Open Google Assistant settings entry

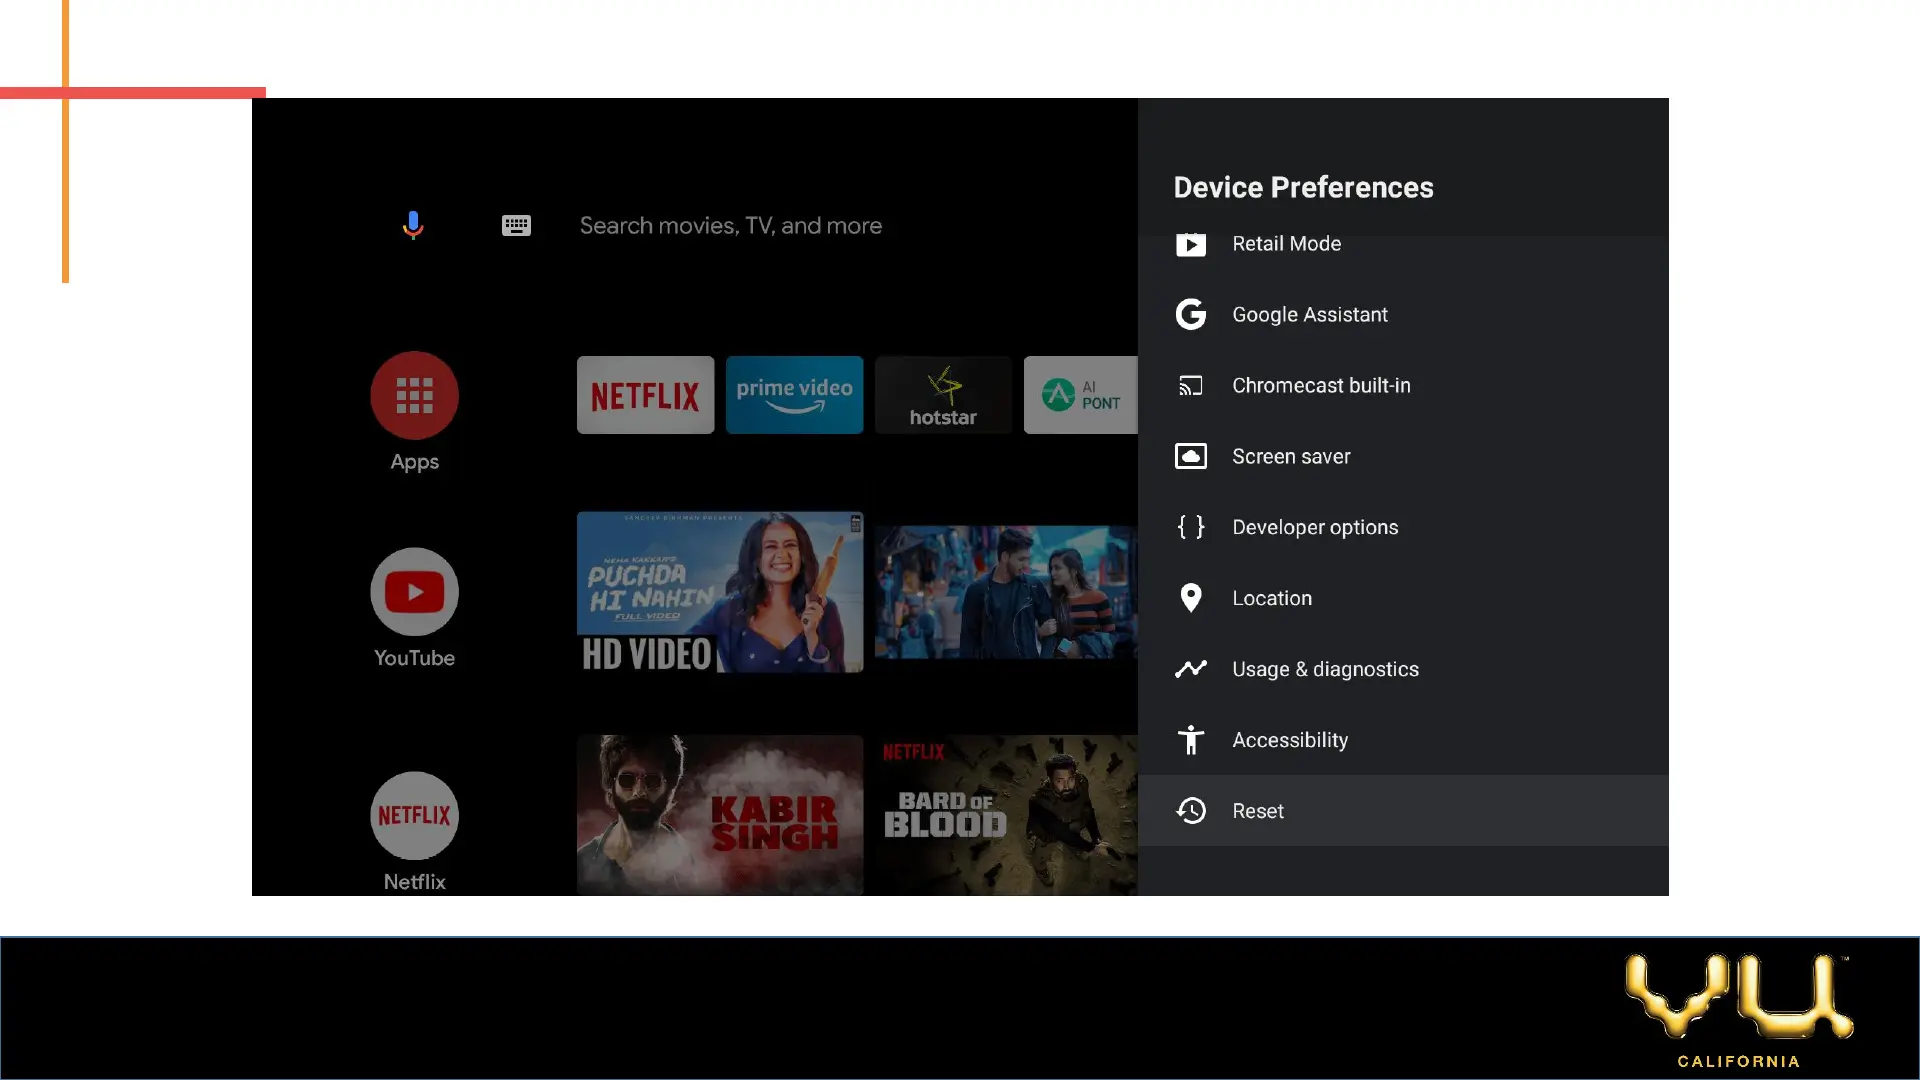pyautogui.click(x=1309, y=314)
